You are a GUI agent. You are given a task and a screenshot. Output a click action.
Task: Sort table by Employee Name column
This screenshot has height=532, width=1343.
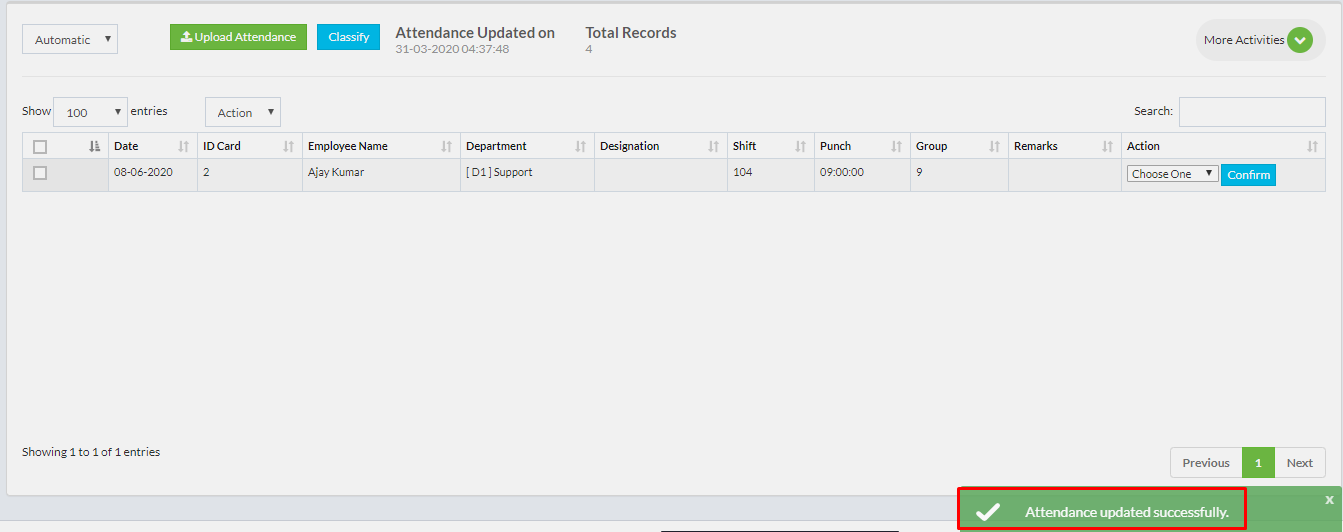(380, 146)
